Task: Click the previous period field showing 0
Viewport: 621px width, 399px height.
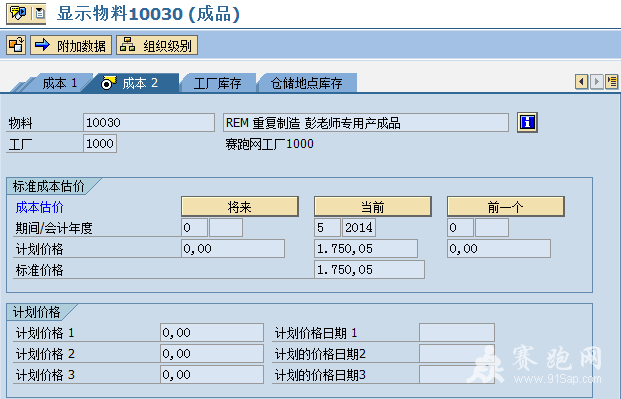Action: (460, 227)
